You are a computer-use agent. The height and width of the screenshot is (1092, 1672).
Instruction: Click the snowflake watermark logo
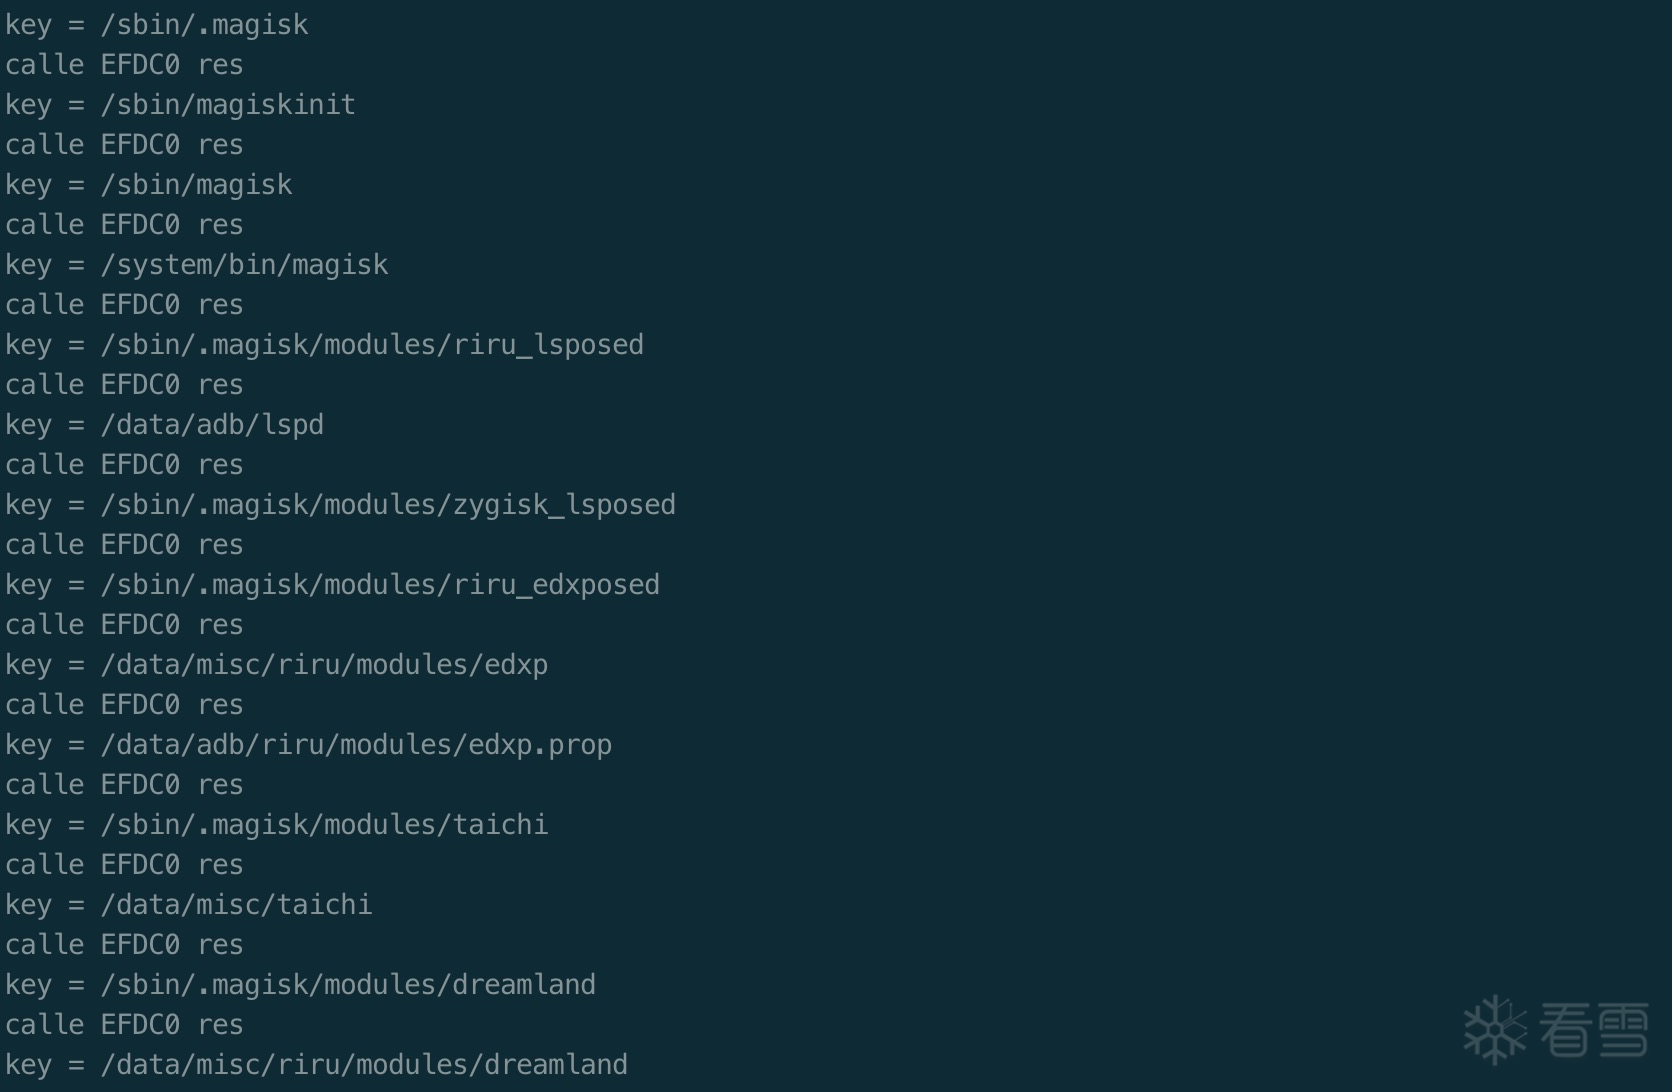[x=1495, y=1028]
